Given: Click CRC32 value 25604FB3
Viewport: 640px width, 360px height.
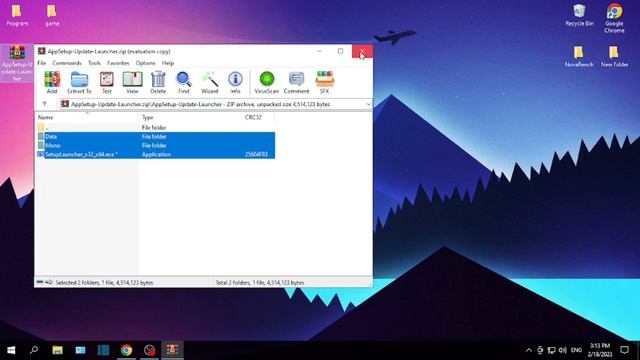Looking at the screenshot, I should [x=256, y=155].
